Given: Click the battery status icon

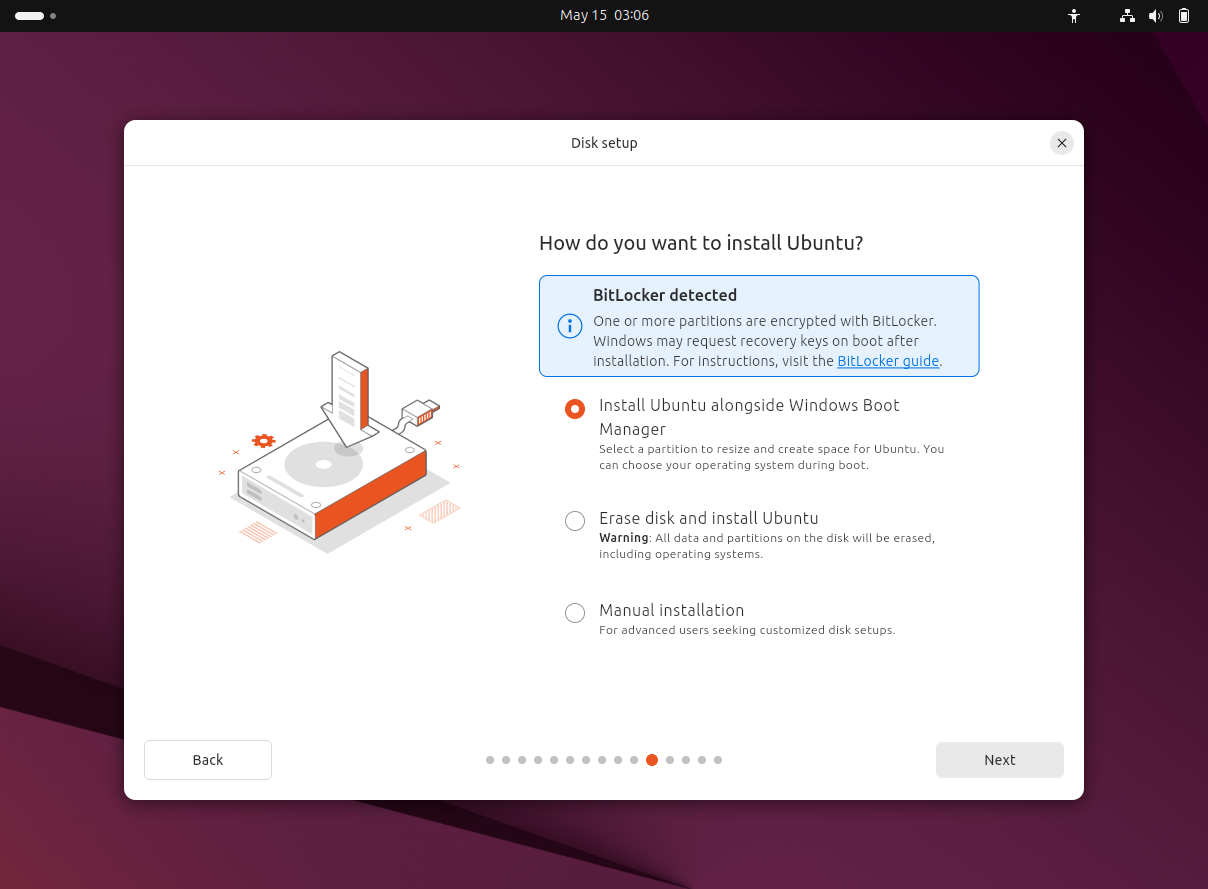Looking at the screenshot, I should point(1184,16).
